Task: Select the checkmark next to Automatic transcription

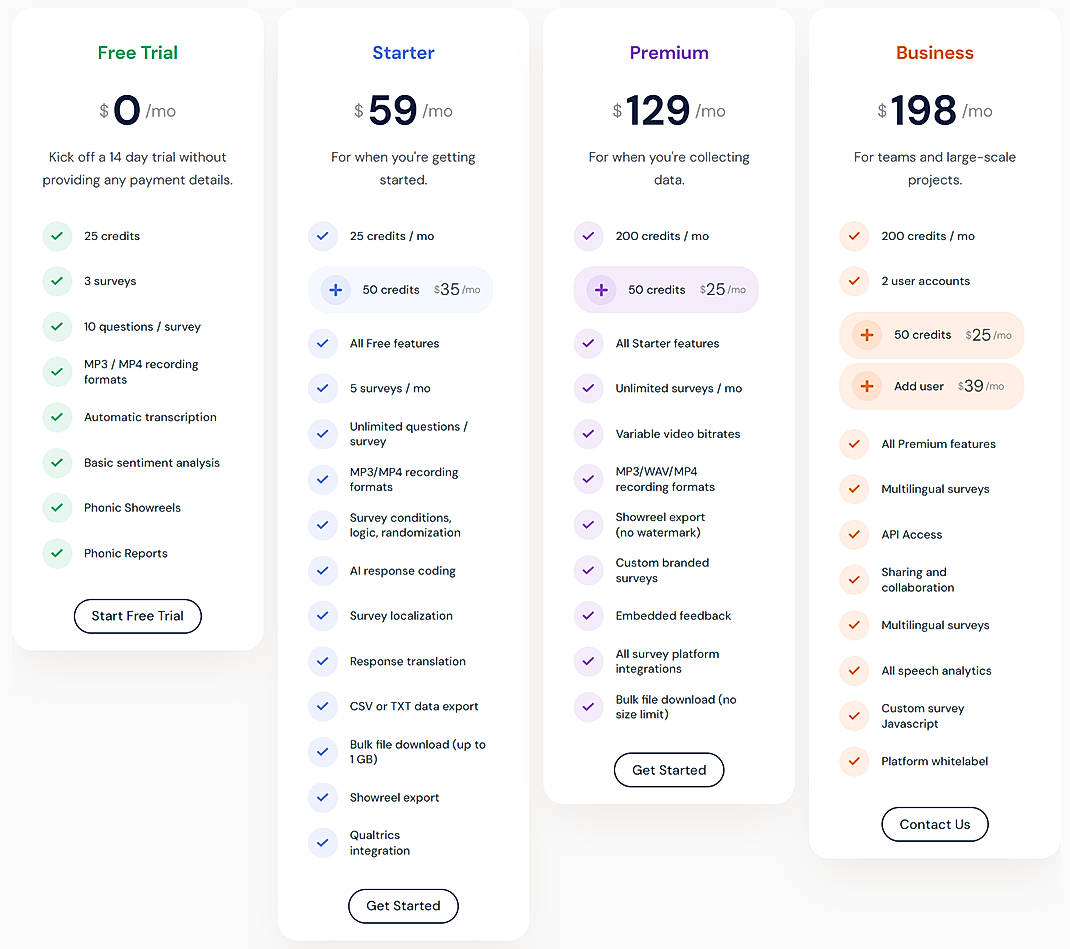Action: pos(57,417)
